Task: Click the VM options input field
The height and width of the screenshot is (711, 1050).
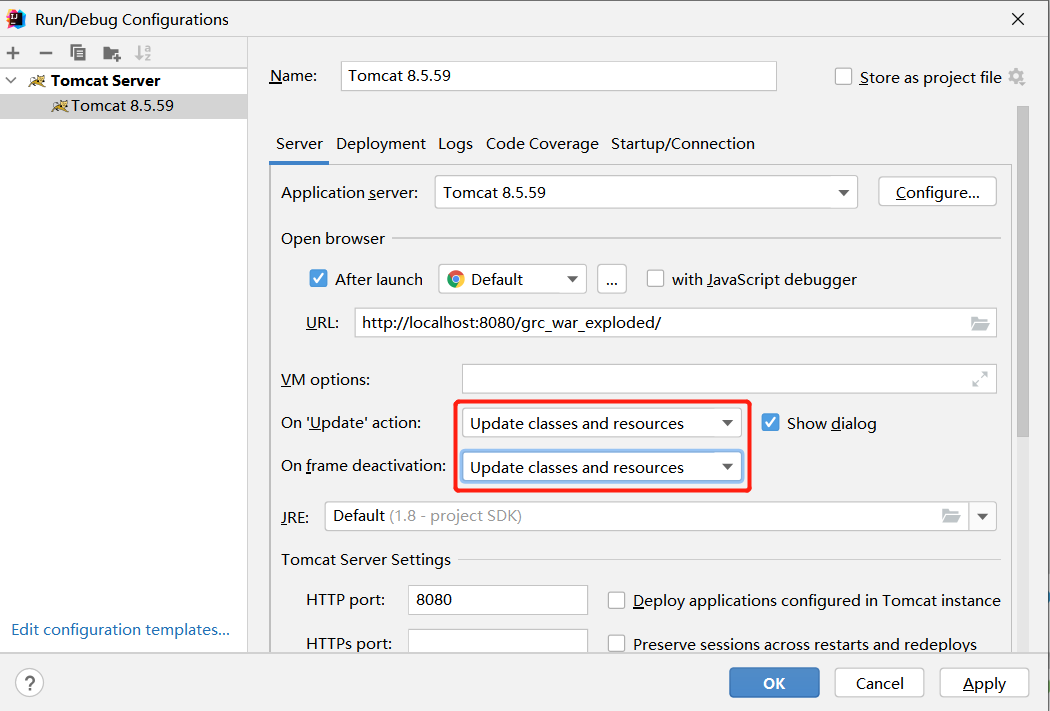Action: tap(729, 380)
